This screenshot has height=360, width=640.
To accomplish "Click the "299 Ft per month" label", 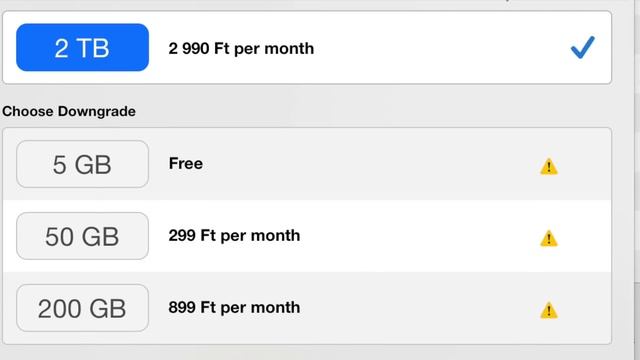I will (234, 236).
